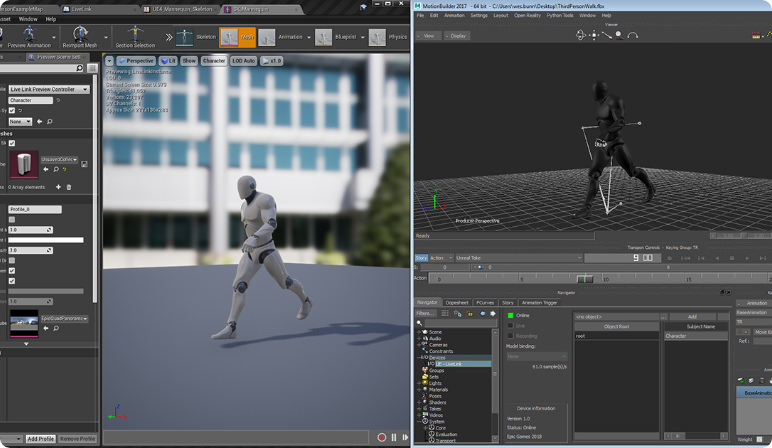Toggle the Online device checkbox
772x448 pixels.
[x=510, y=316]
